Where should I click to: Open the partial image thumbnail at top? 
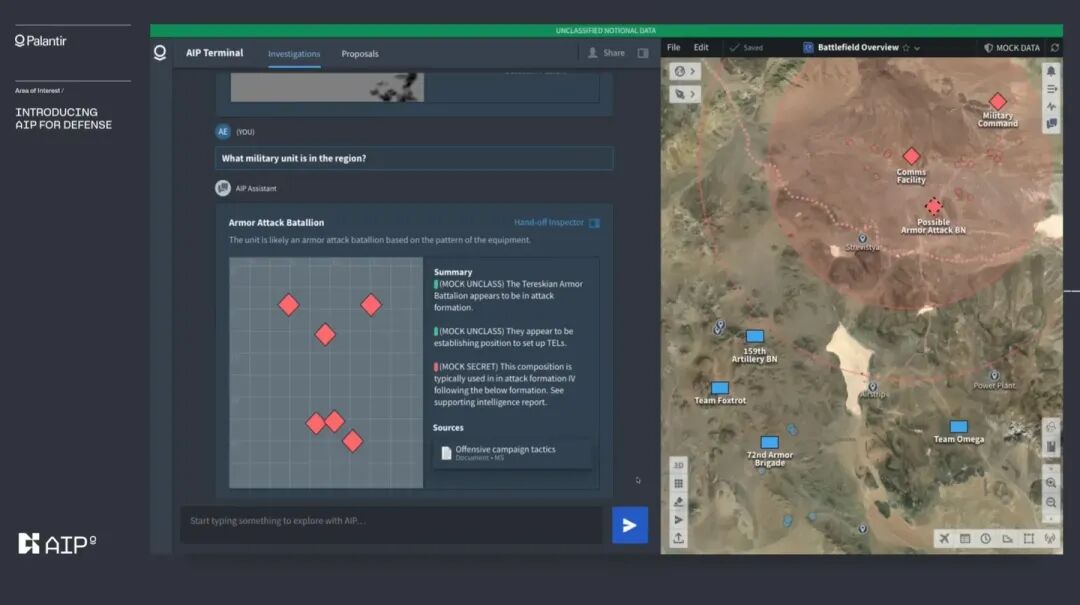[327, 88]
